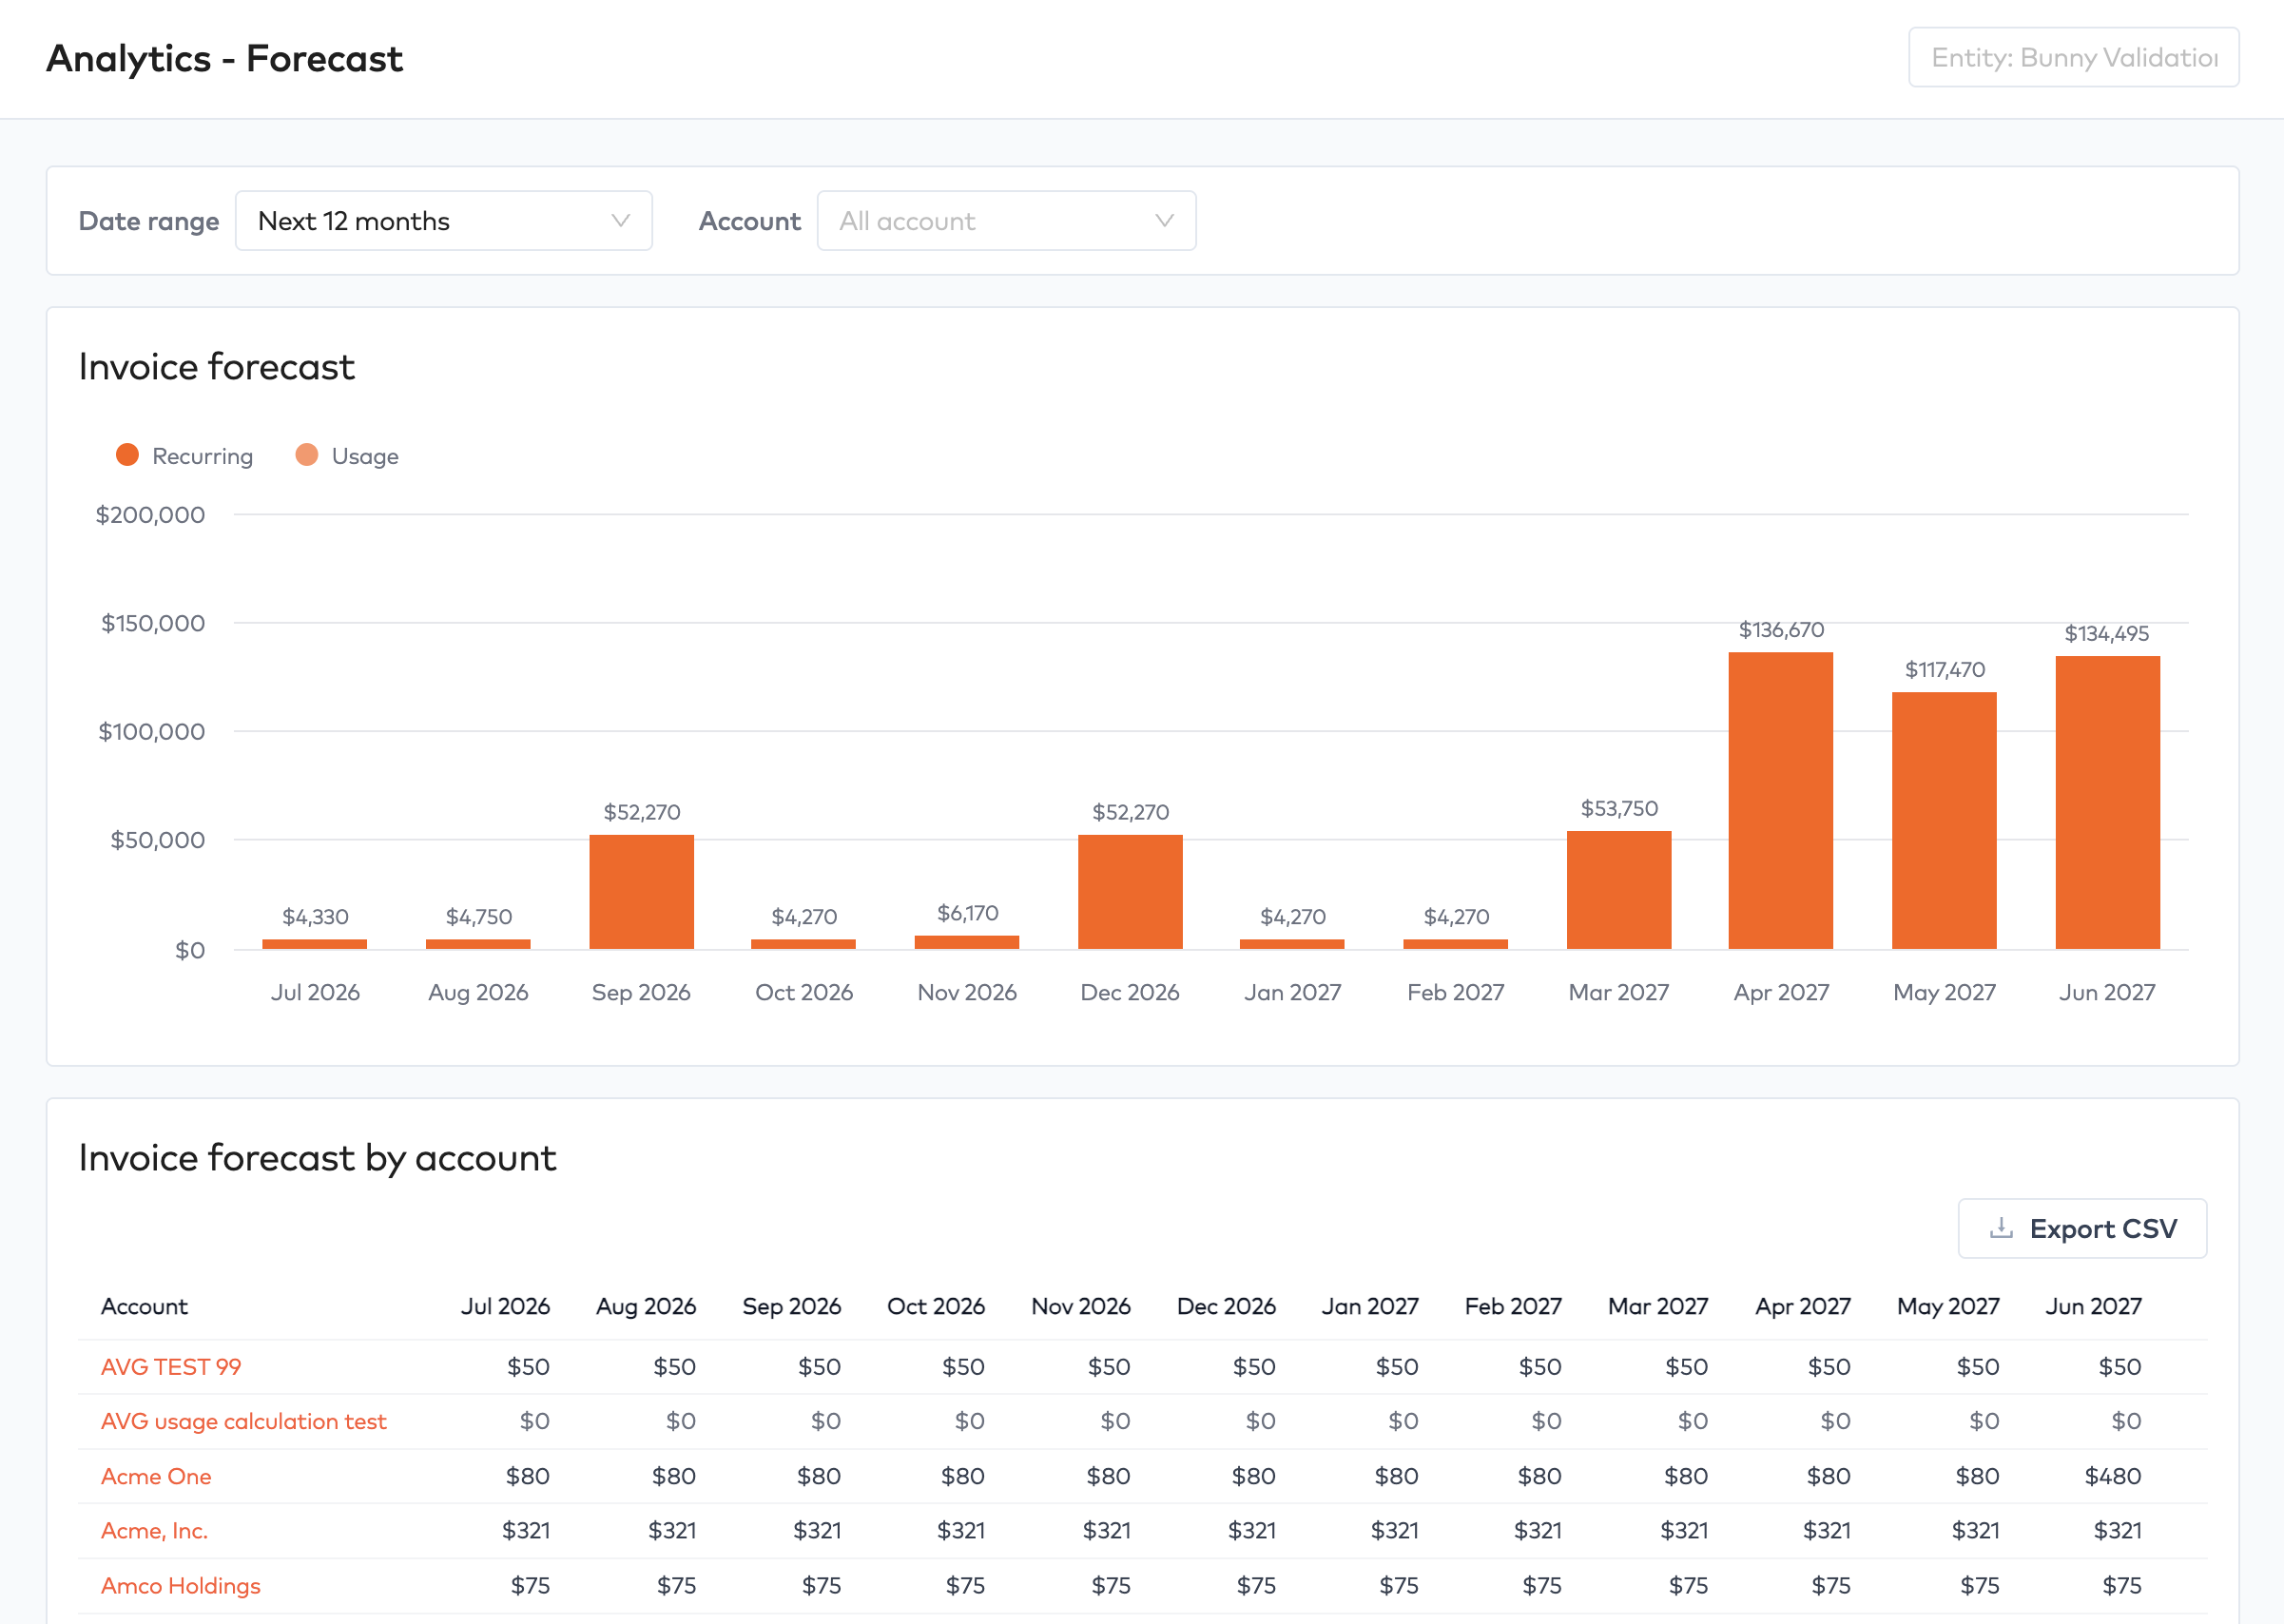This screenshot has width=2284, height=1624.
Task: Click the Invoice forecast by account heading
Action: click(317, 1158)
